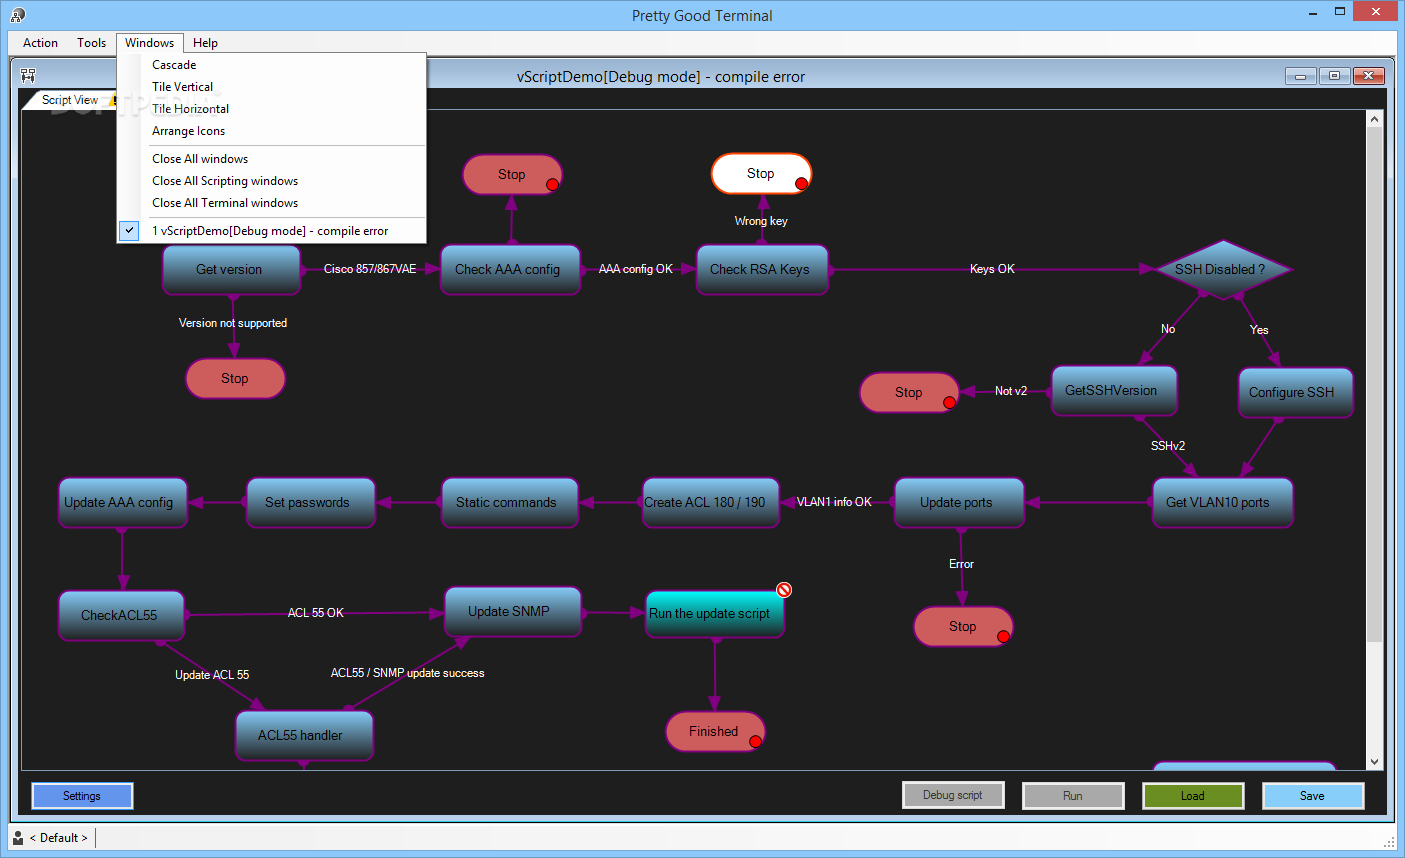
Task: Select the Stop node left of GetSSHVersion
Action: click(909, 393)
